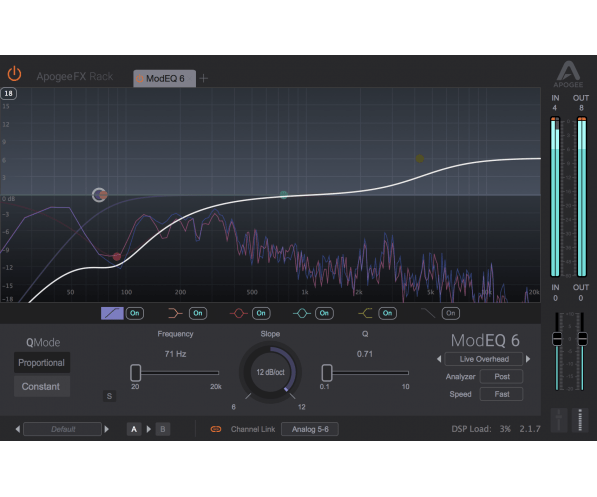Image resolution: width=597 pixels, height=497 pixels.
Task: Solo the band with the S button
Action: (x=109, y=396)
